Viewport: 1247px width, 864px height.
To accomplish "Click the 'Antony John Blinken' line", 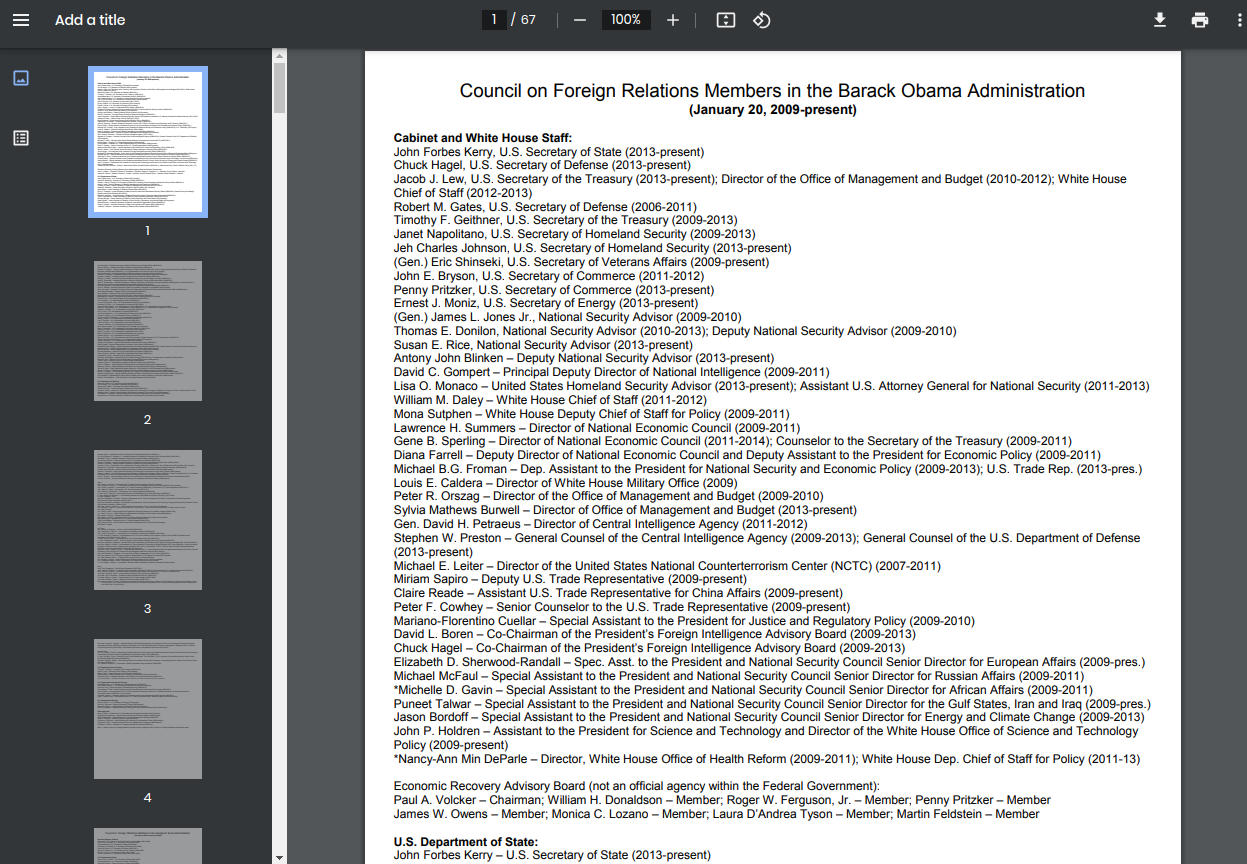I will point(584,358).
